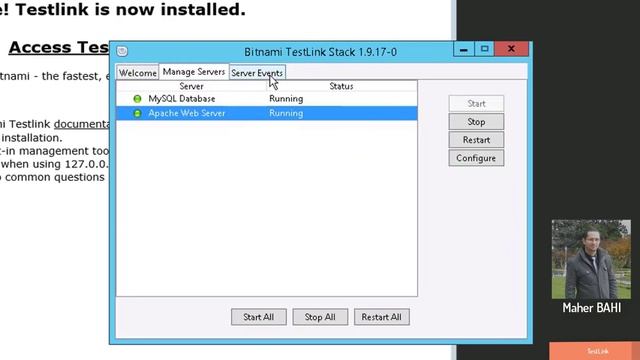Click Stop All servers button
This screenshot has height=360, width=640.
pyautogui.click(x=320, y=317)
